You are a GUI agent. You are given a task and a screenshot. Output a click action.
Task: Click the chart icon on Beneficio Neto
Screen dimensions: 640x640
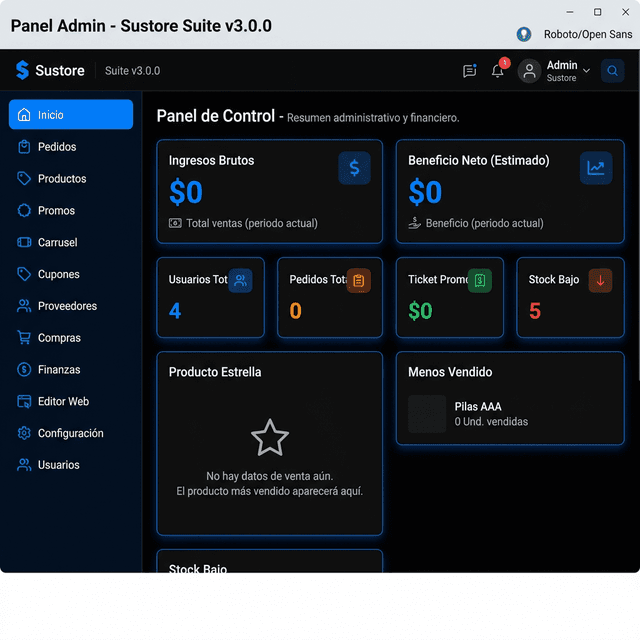pyautogui.click(x=596, y=168)
